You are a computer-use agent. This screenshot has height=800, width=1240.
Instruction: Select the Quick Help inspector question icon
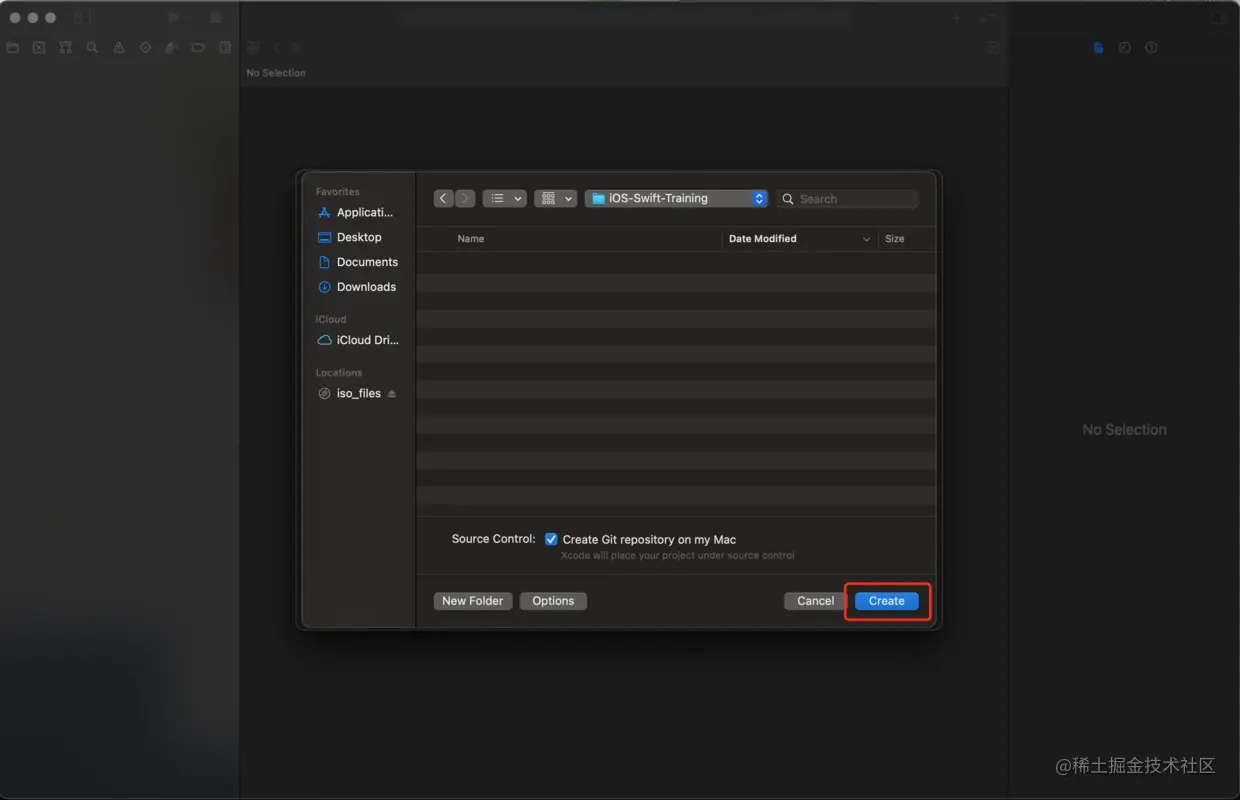point(1151,47)
